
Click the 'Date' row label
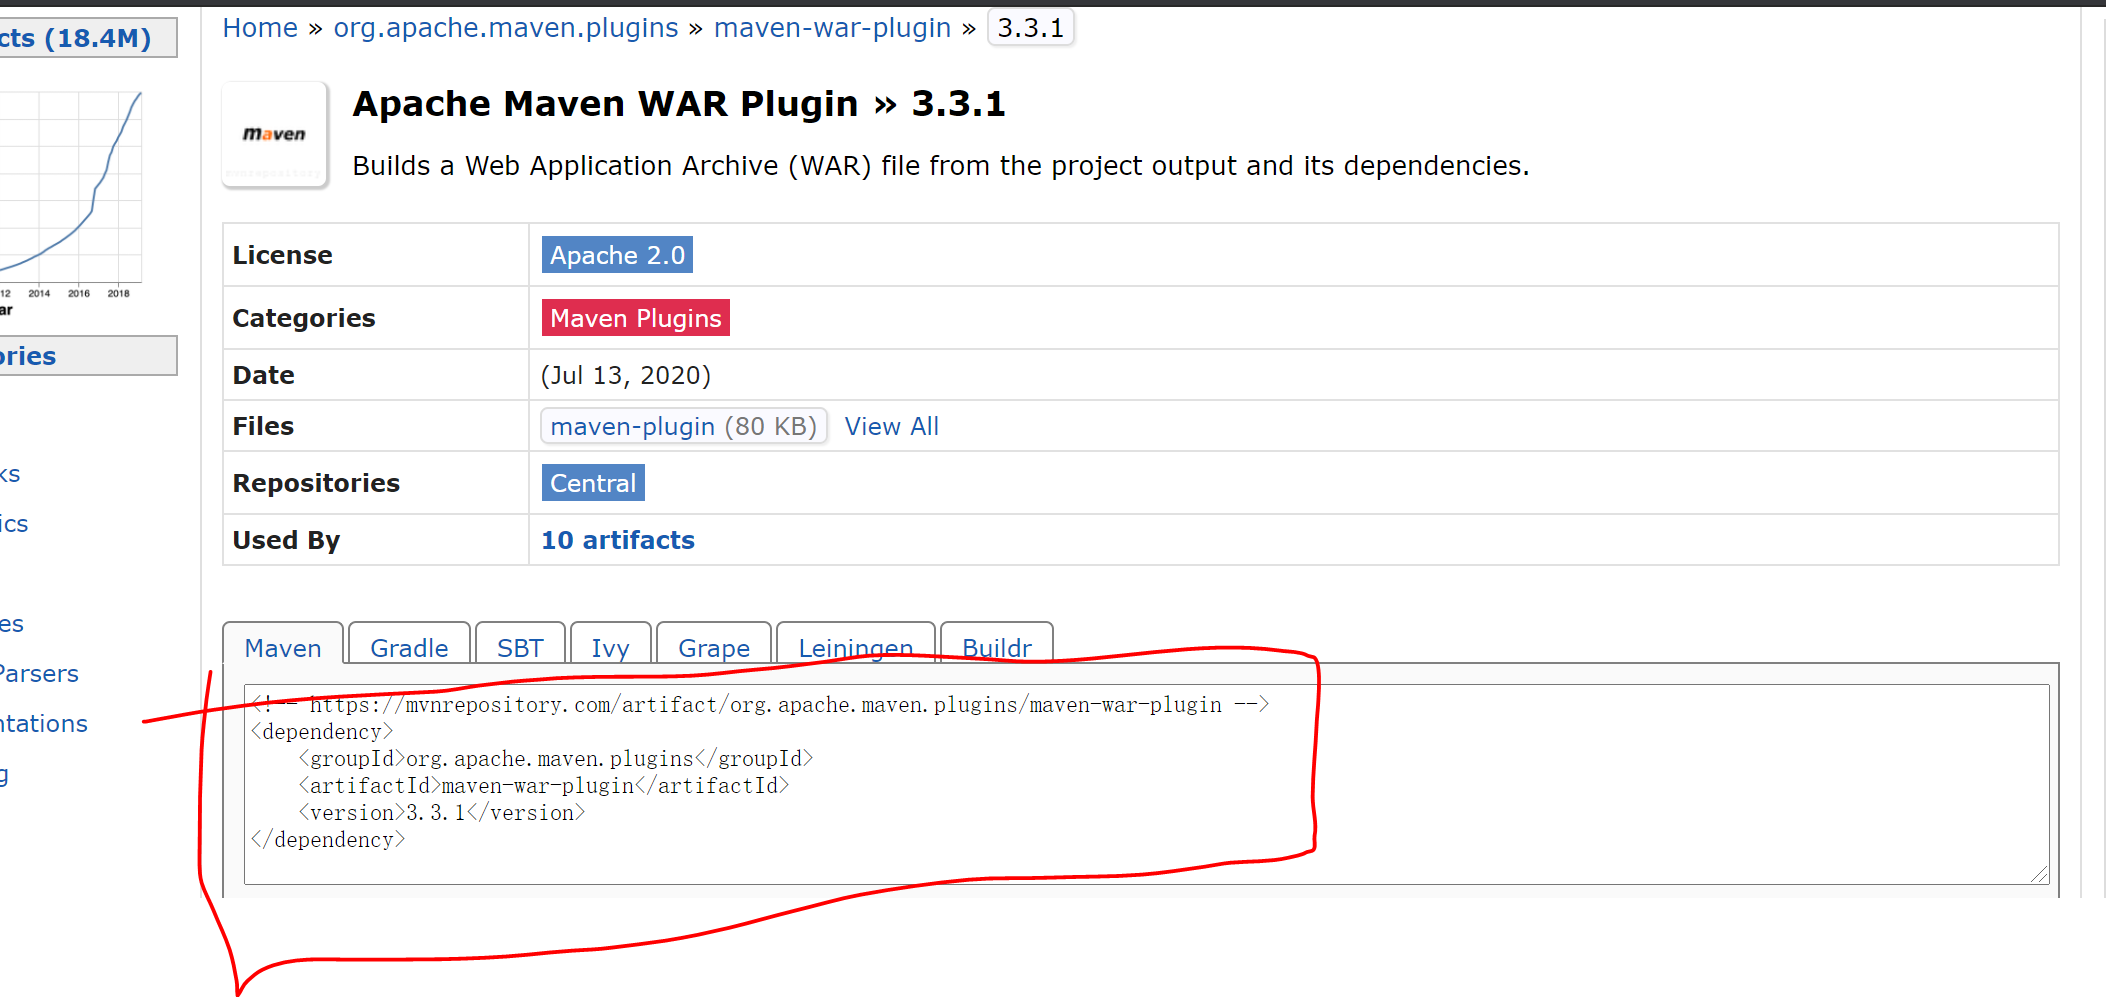click(x=264, y=375)
